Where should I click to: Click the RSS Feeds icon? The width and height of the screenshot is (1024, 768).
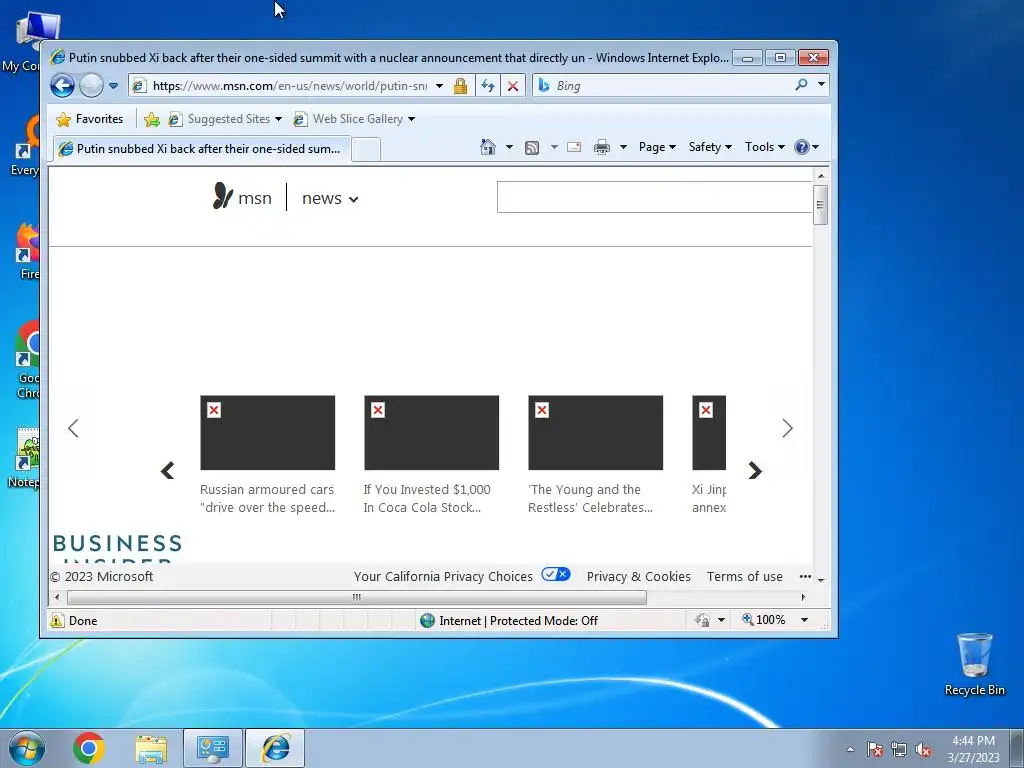(x=532, y=148)
